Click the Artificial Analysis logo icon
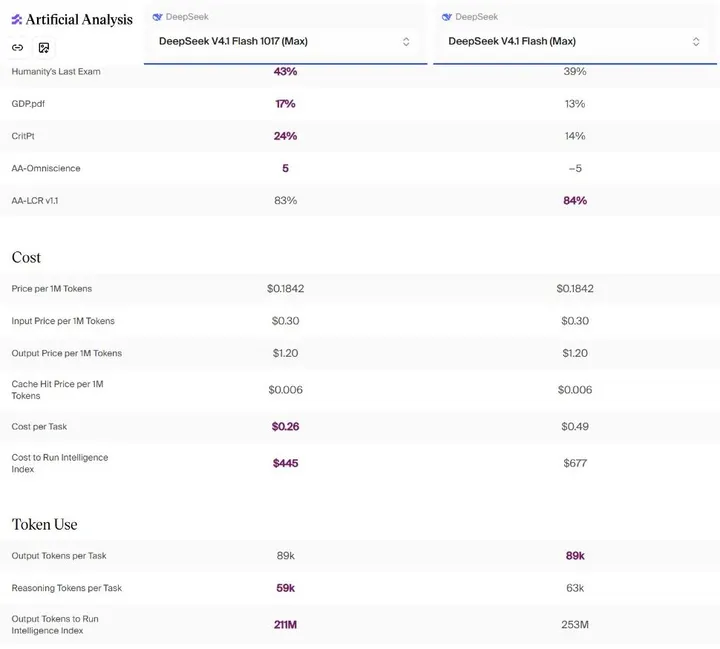The image size is (720, 649). click(x=17, y=19)
